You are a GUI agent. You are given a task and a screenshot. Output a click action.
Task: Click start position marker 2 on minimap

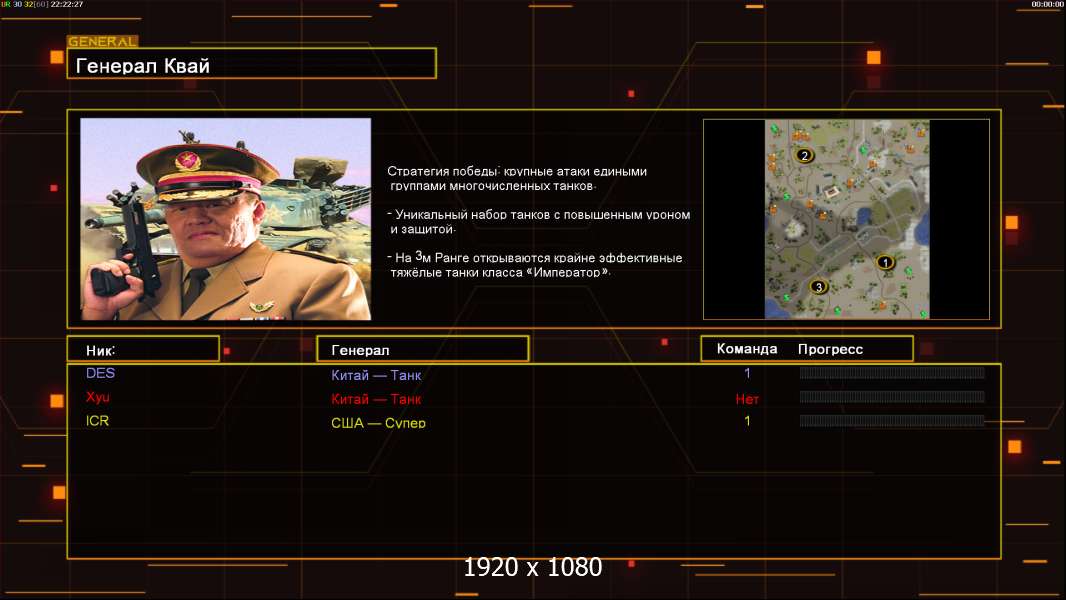tap(804, 156)
